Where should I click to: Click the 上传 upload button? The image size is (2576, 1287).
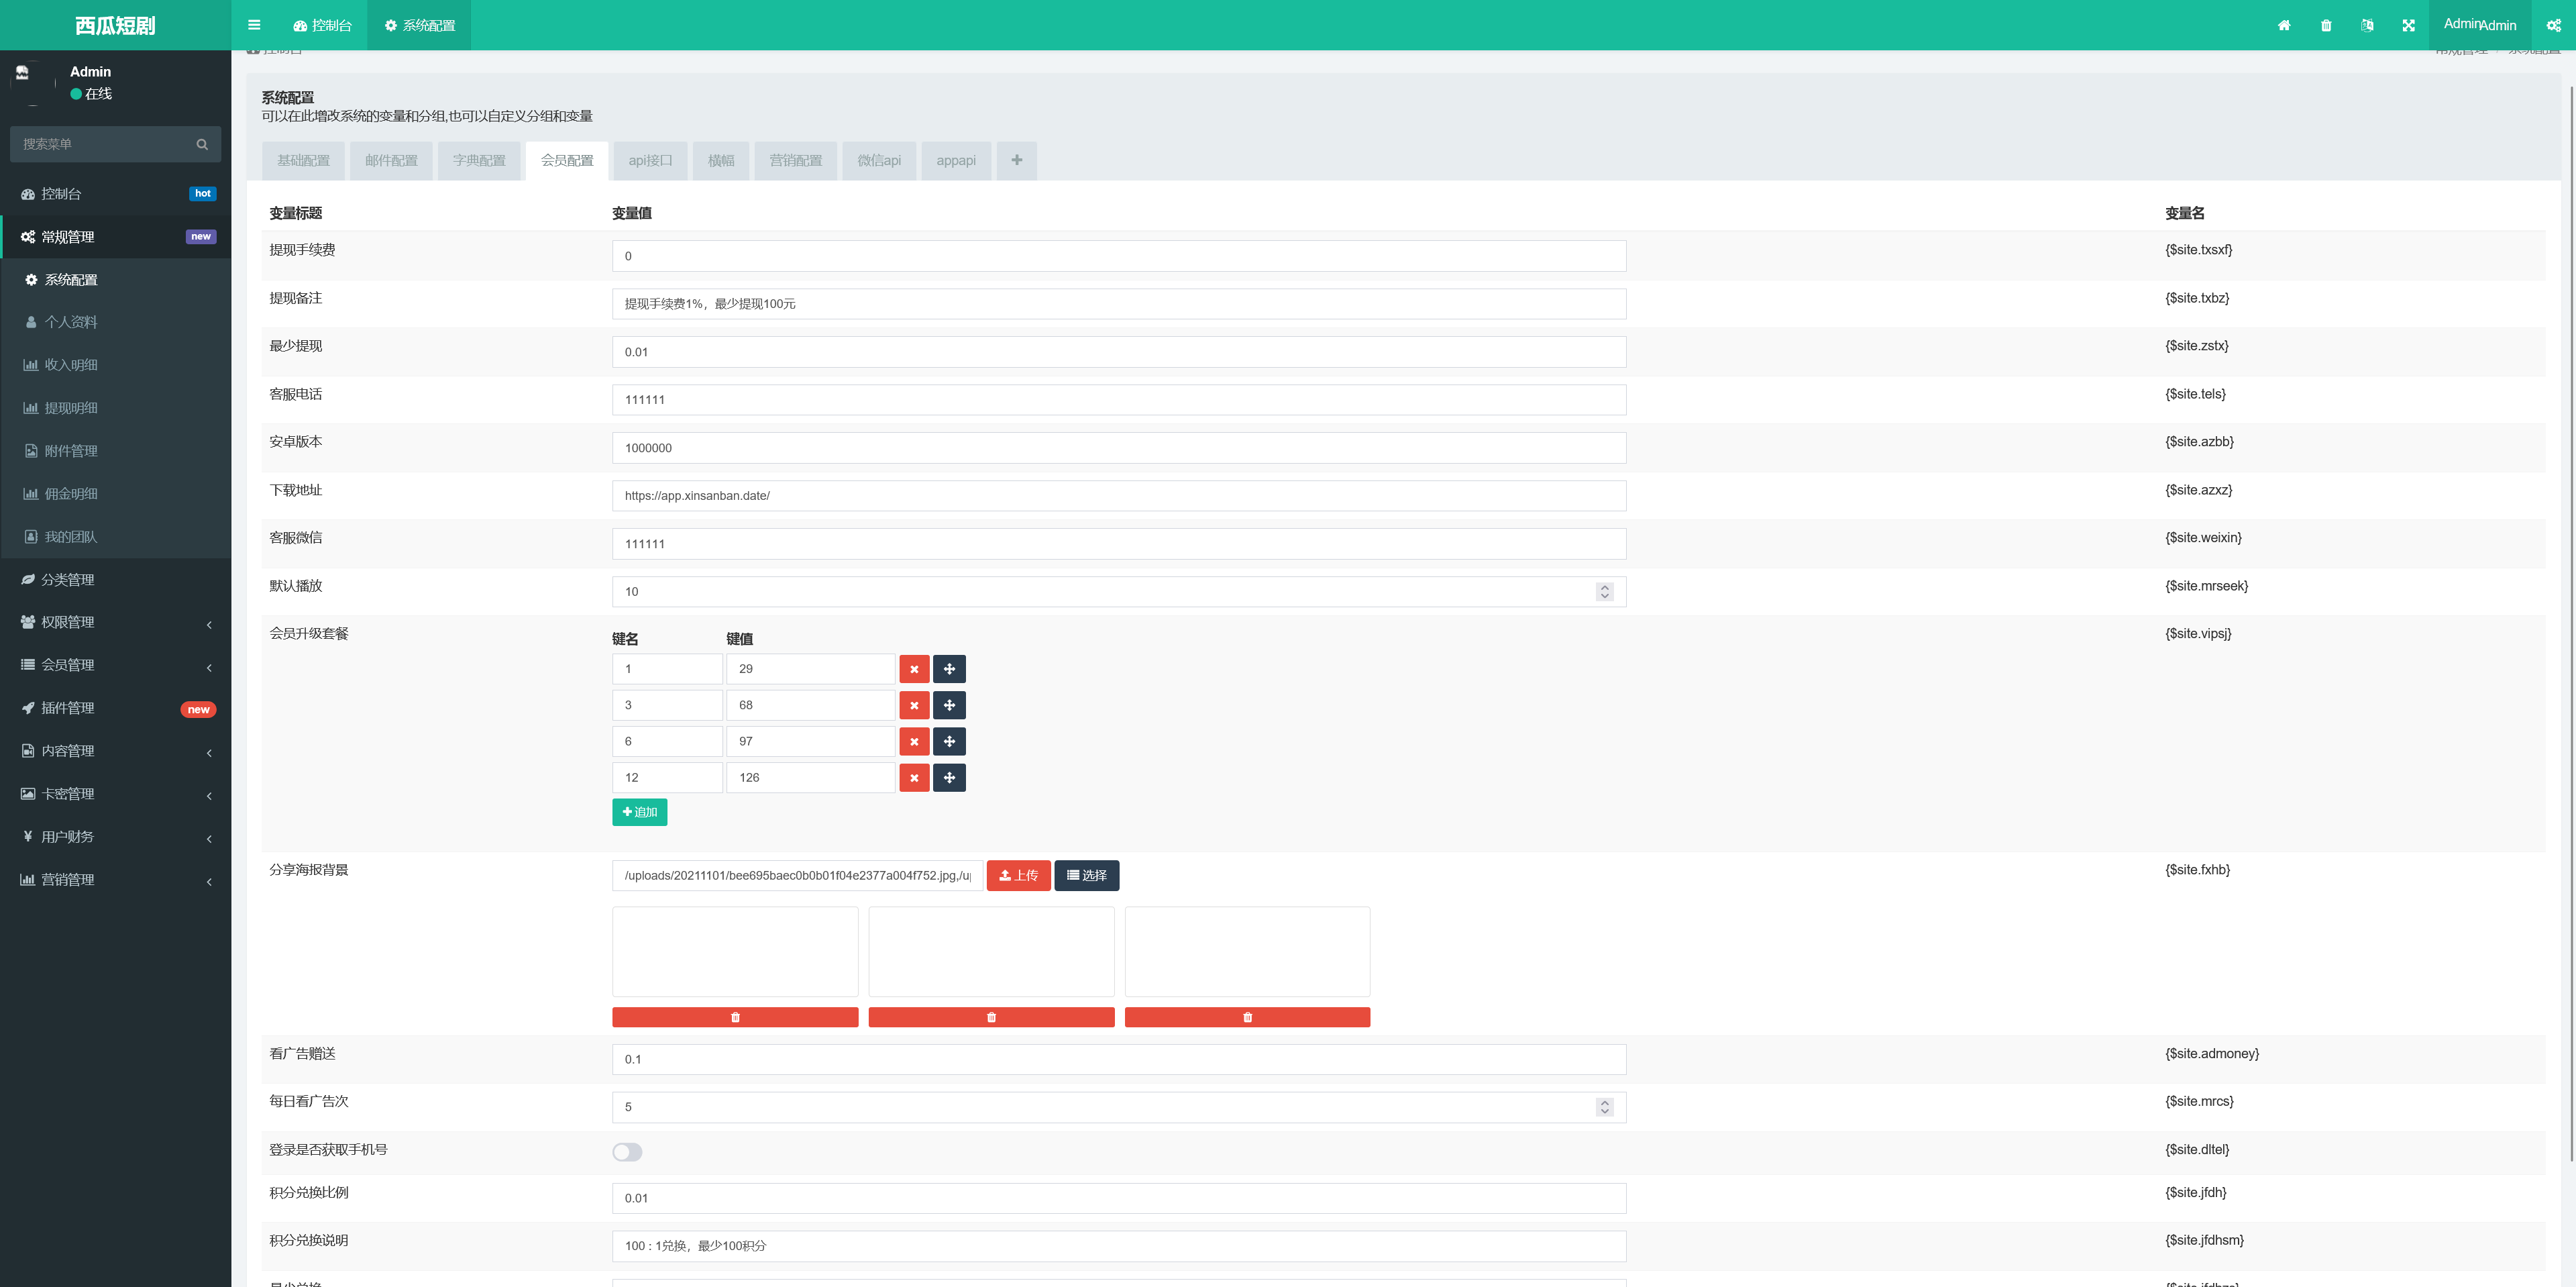(x=1018, y=875)
